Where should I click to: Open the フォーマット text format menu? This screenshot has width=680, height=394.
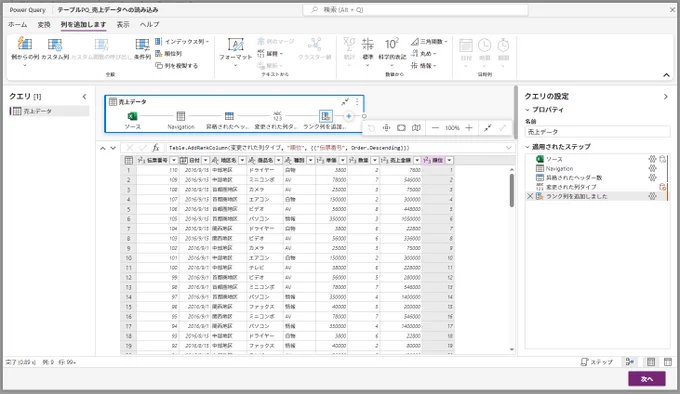coord(235,51)
